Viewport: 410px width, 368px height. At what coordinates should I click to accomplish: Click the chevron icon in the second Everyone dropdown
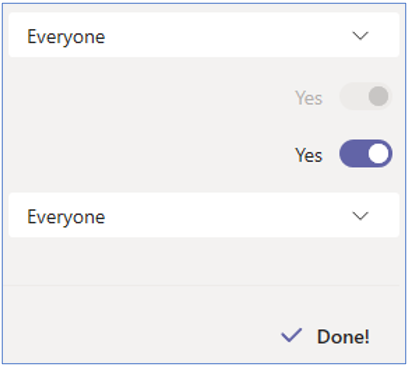[360, 216]
